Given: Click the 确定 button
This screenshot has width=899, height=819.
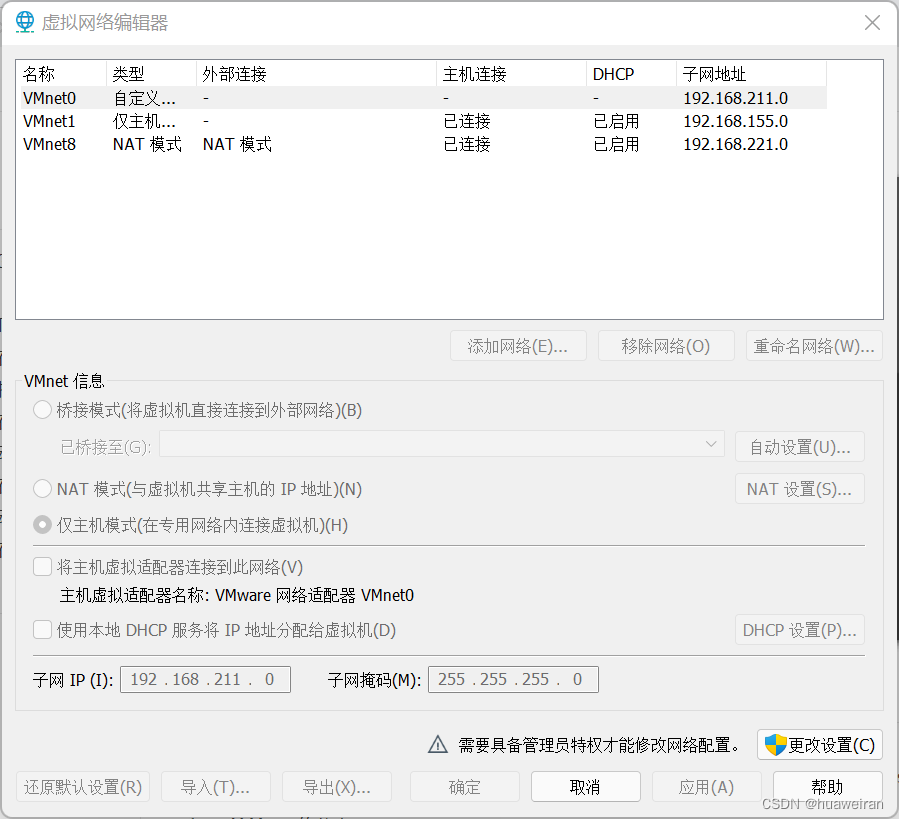Looking at the screenshot, I should [x=464, y=786].
